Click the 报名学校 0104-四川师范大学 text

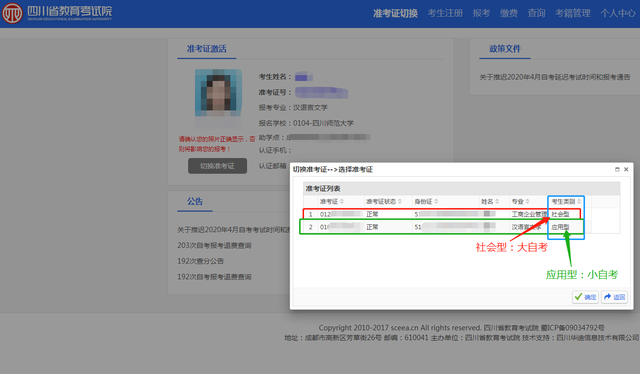tap(306, 123)
